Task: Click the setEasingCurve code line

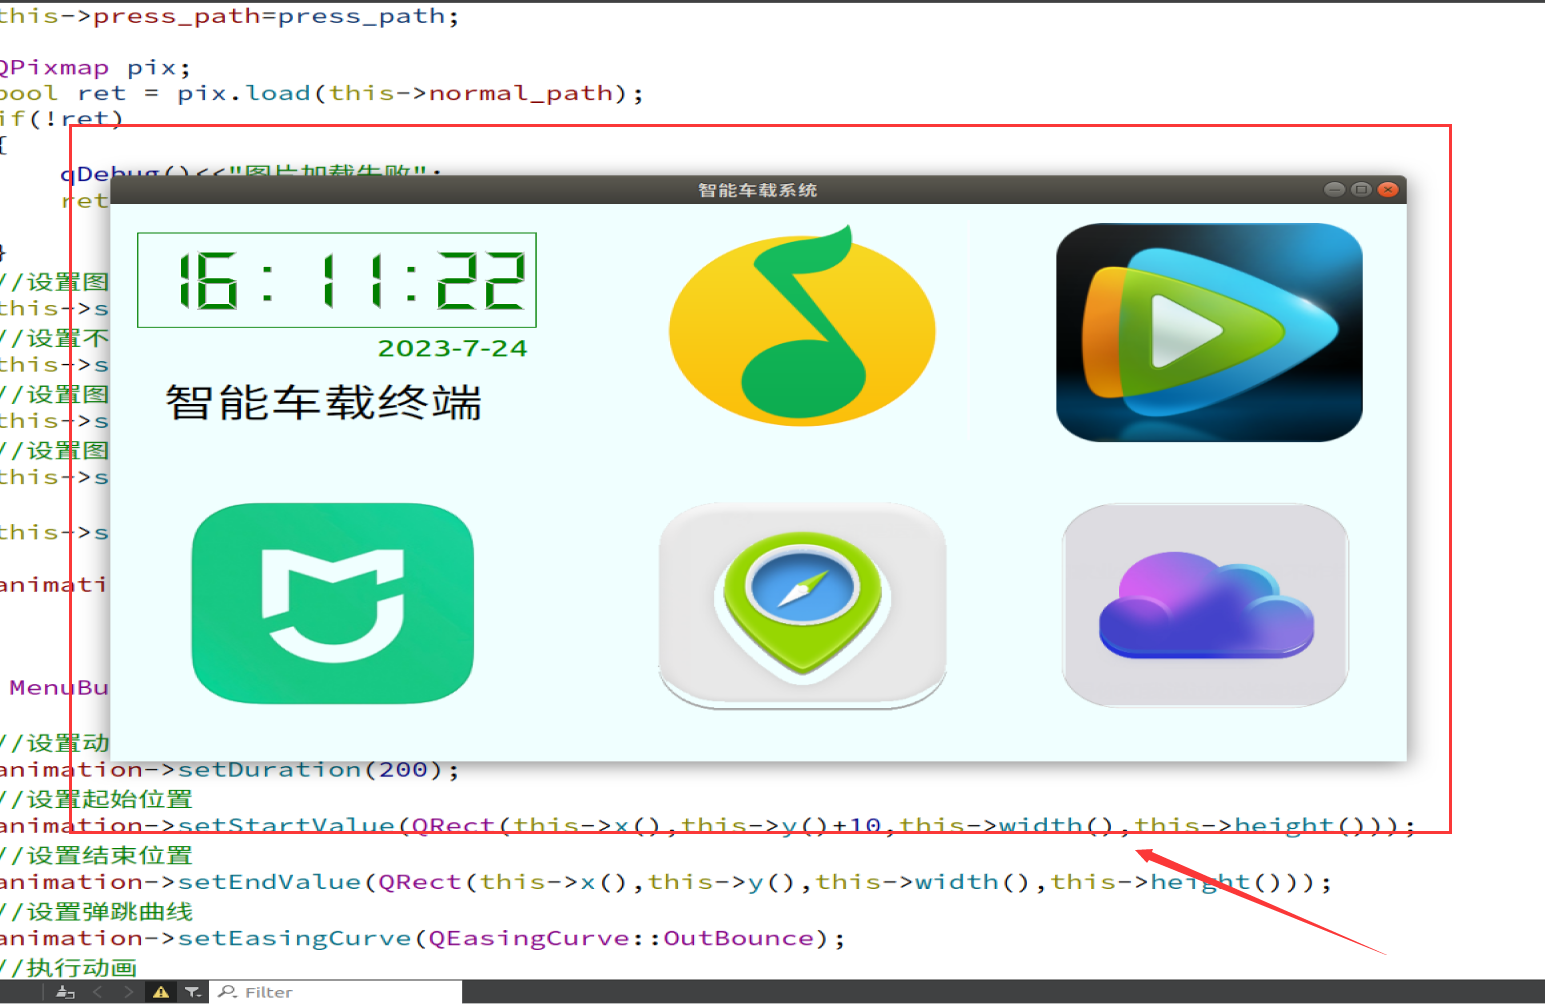Action: 422,938
